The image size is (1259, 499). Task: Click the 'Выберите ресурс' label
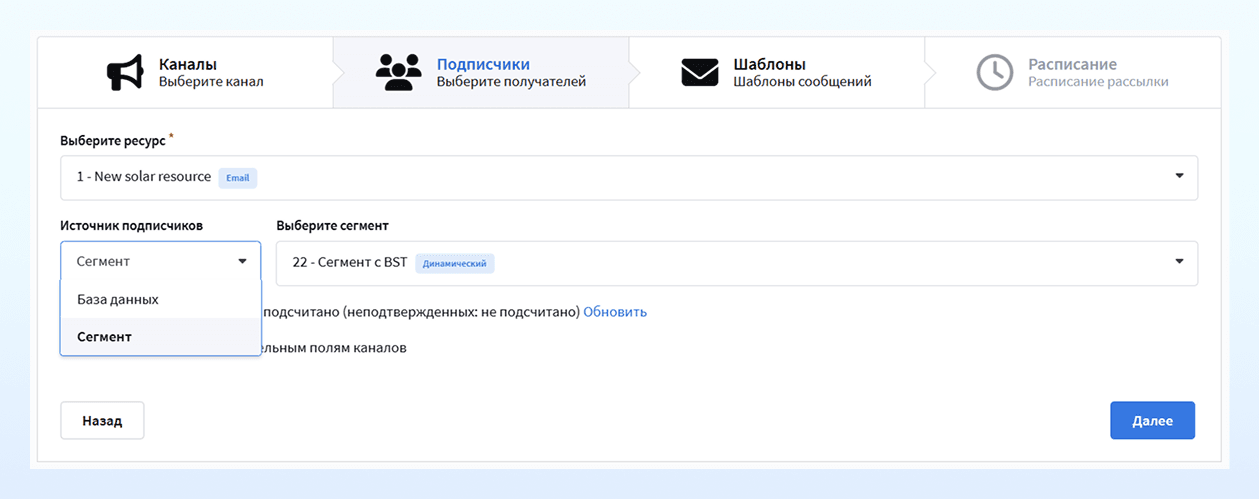[x=113, y=140]
